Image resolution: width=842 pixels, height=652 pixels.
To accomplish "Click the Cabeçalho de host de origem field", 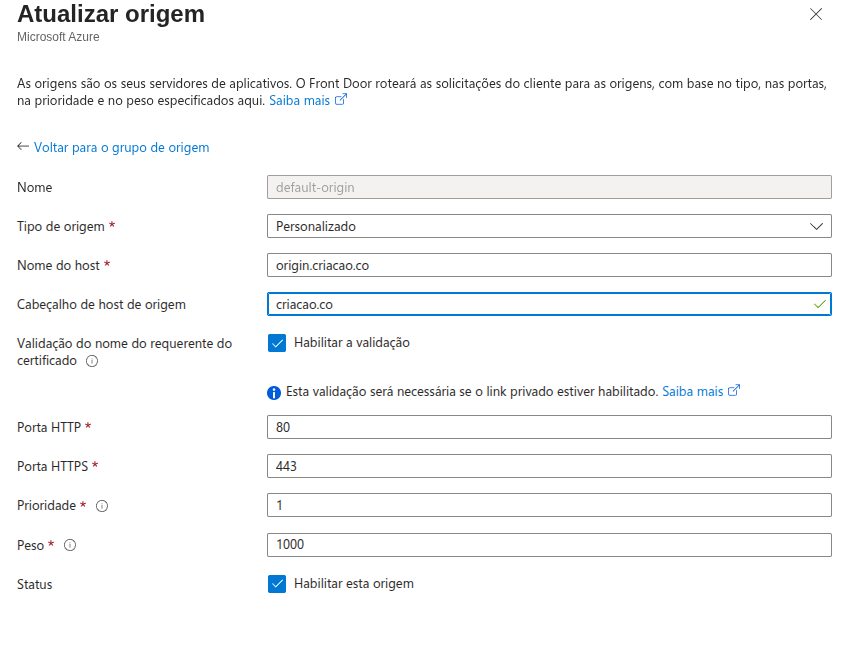I will point(540,304).
